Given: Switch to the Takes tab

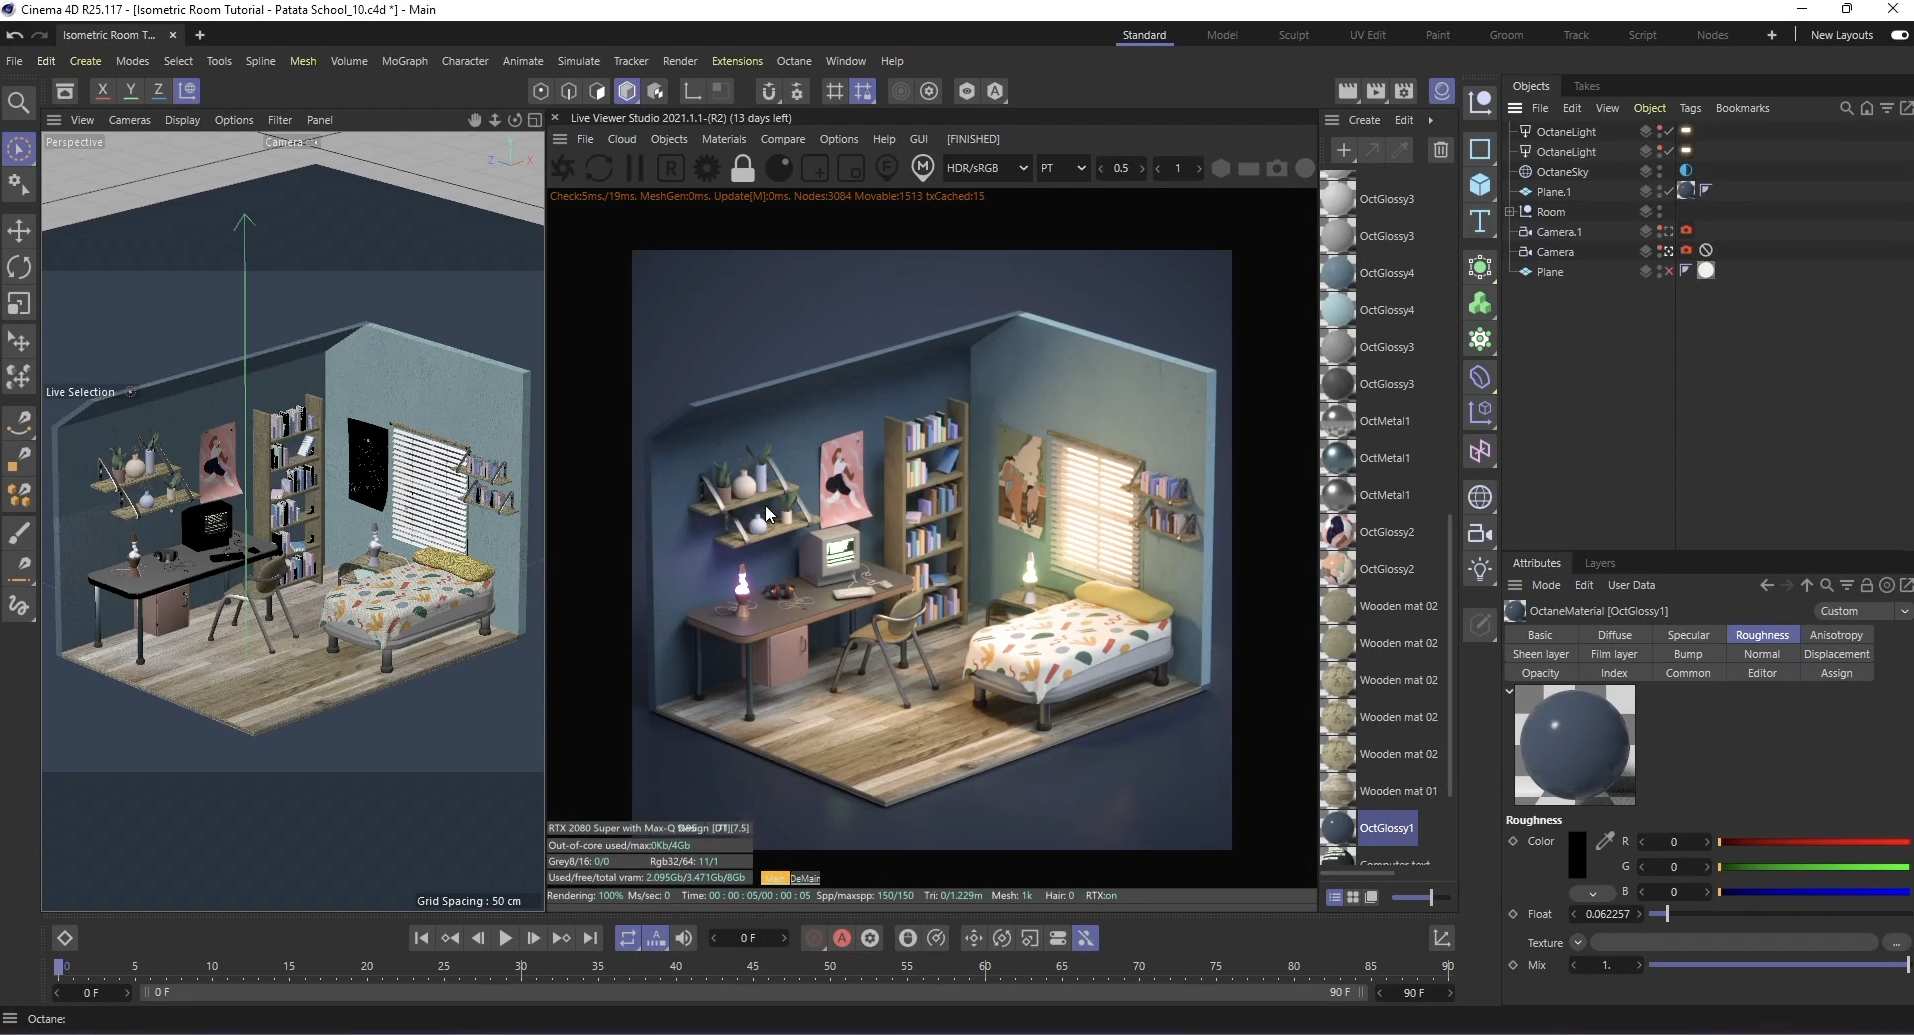Looking at the screenshot, I should 1589,86.
